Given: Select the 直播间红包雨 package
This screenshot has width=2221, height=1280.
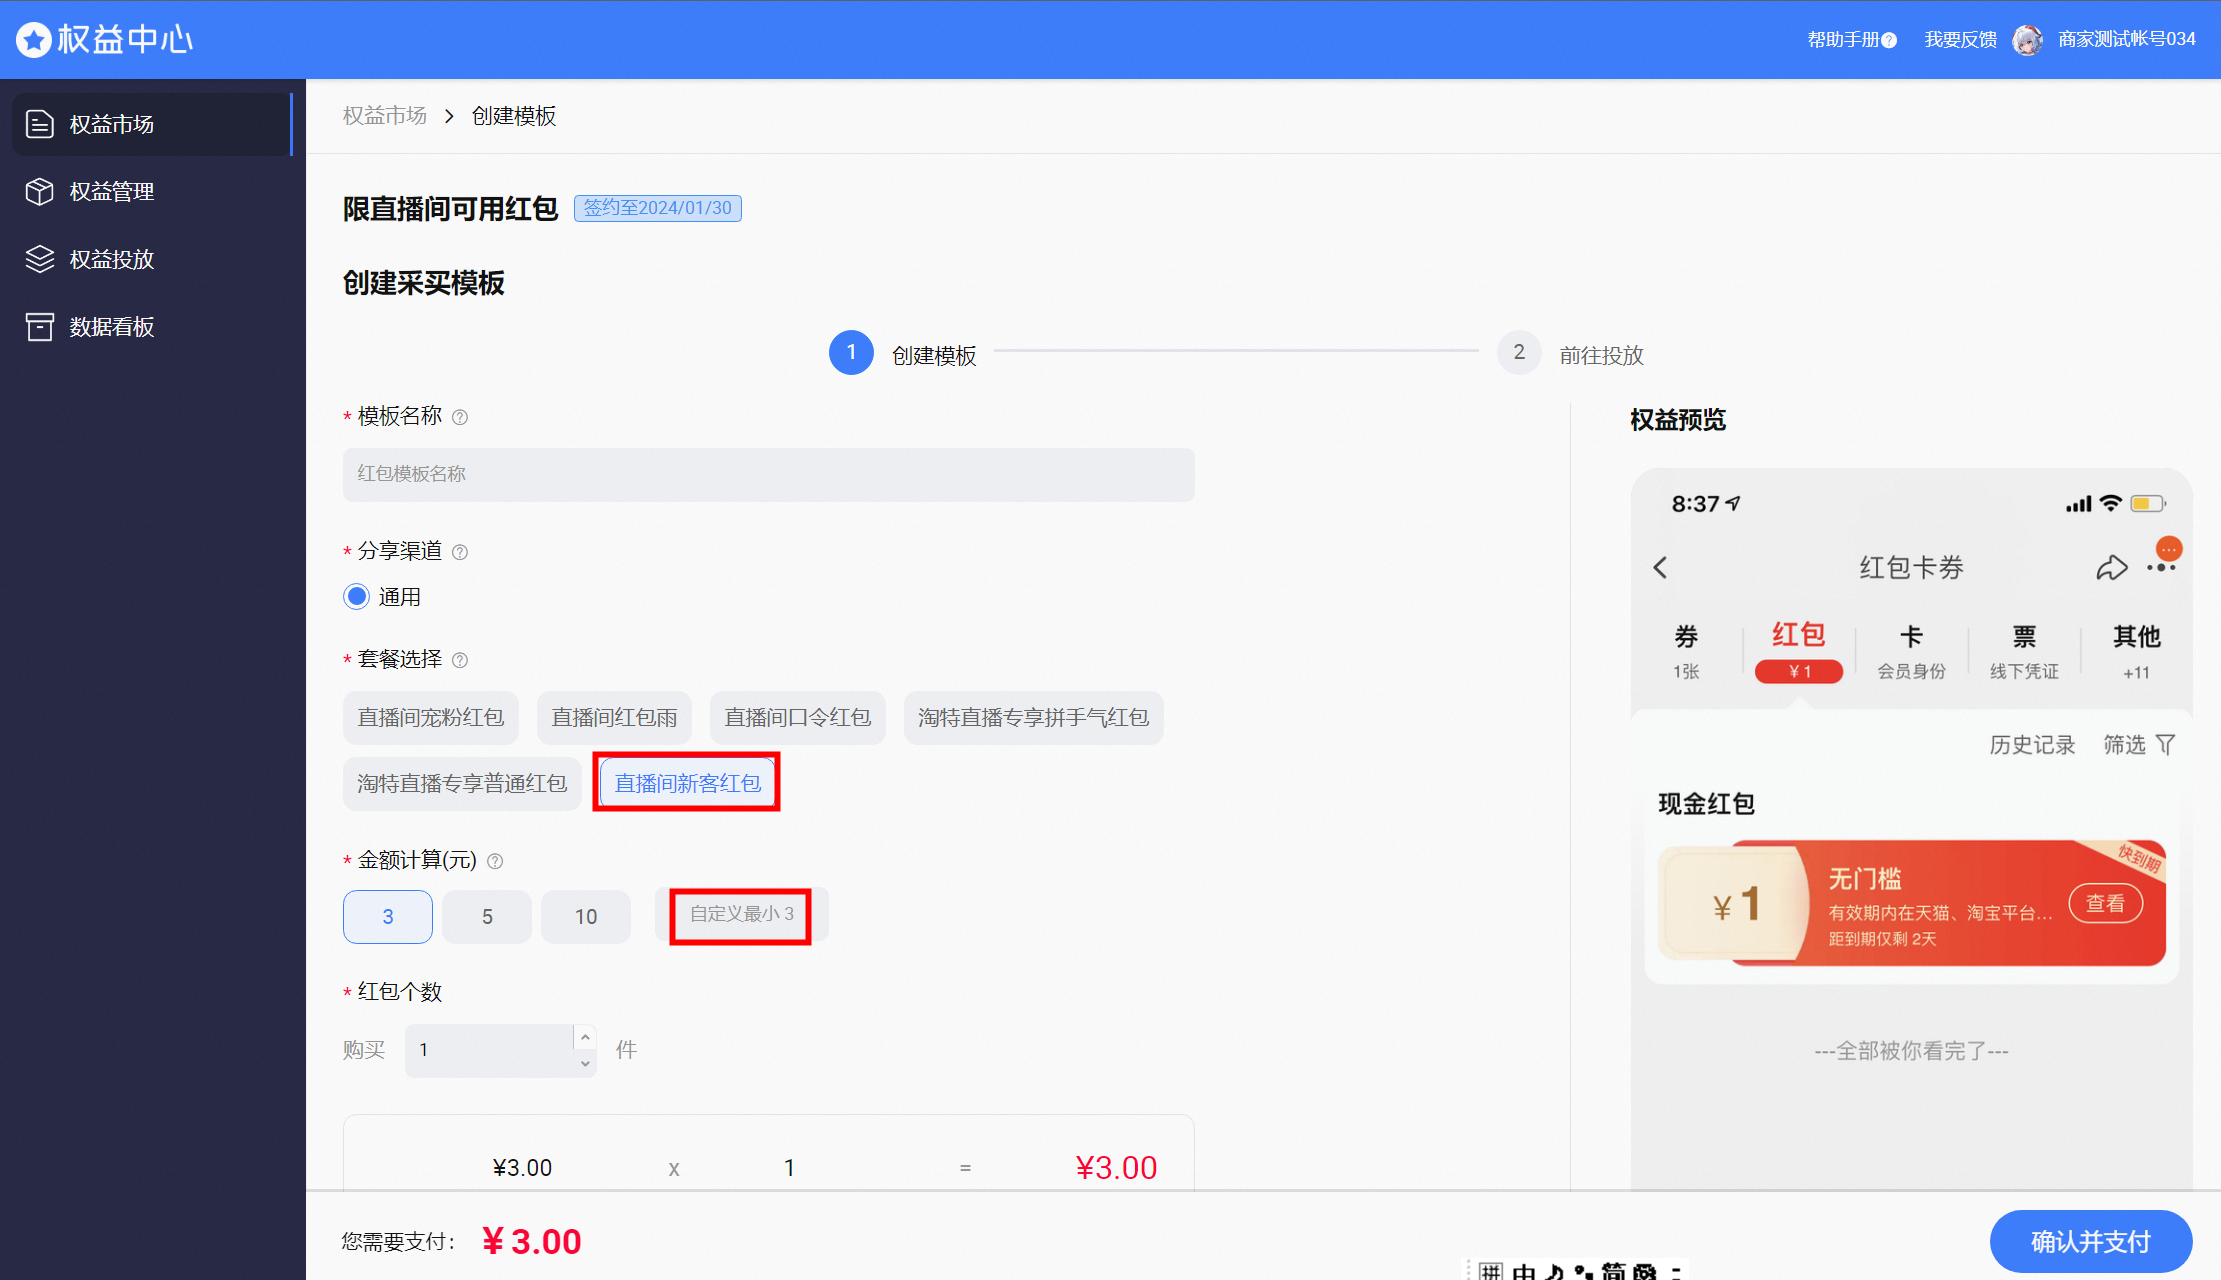Looking at the screenshot, I should tap(614, 718).
